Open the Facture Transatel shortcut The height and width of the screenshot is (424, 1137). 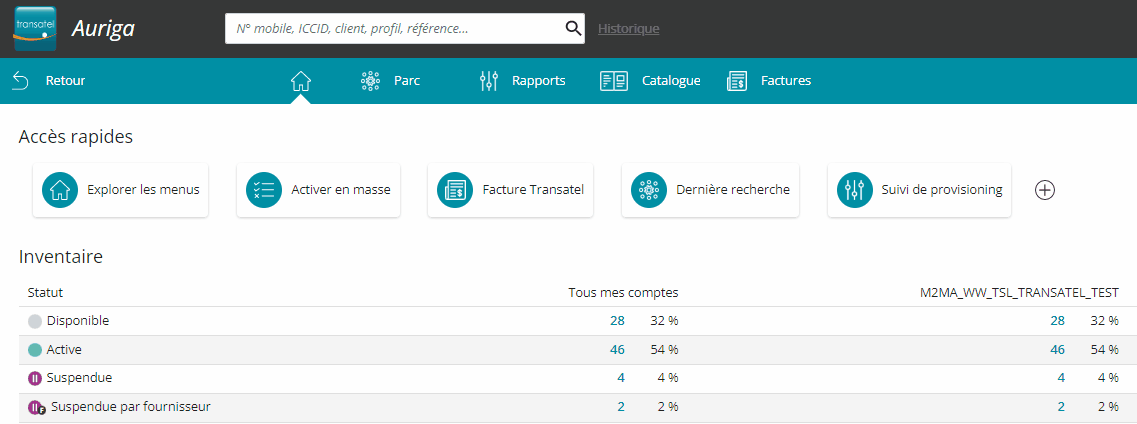click(510, 190)
